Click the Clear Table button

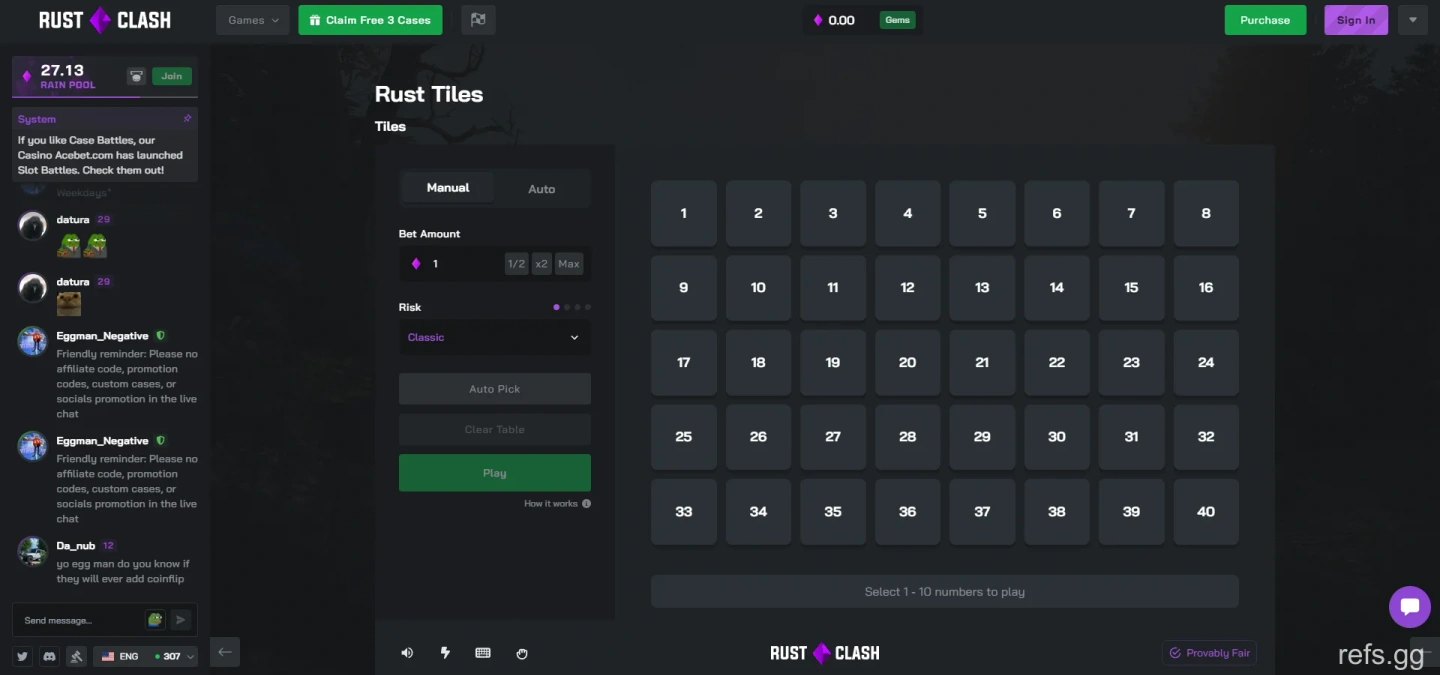[495, 429]
